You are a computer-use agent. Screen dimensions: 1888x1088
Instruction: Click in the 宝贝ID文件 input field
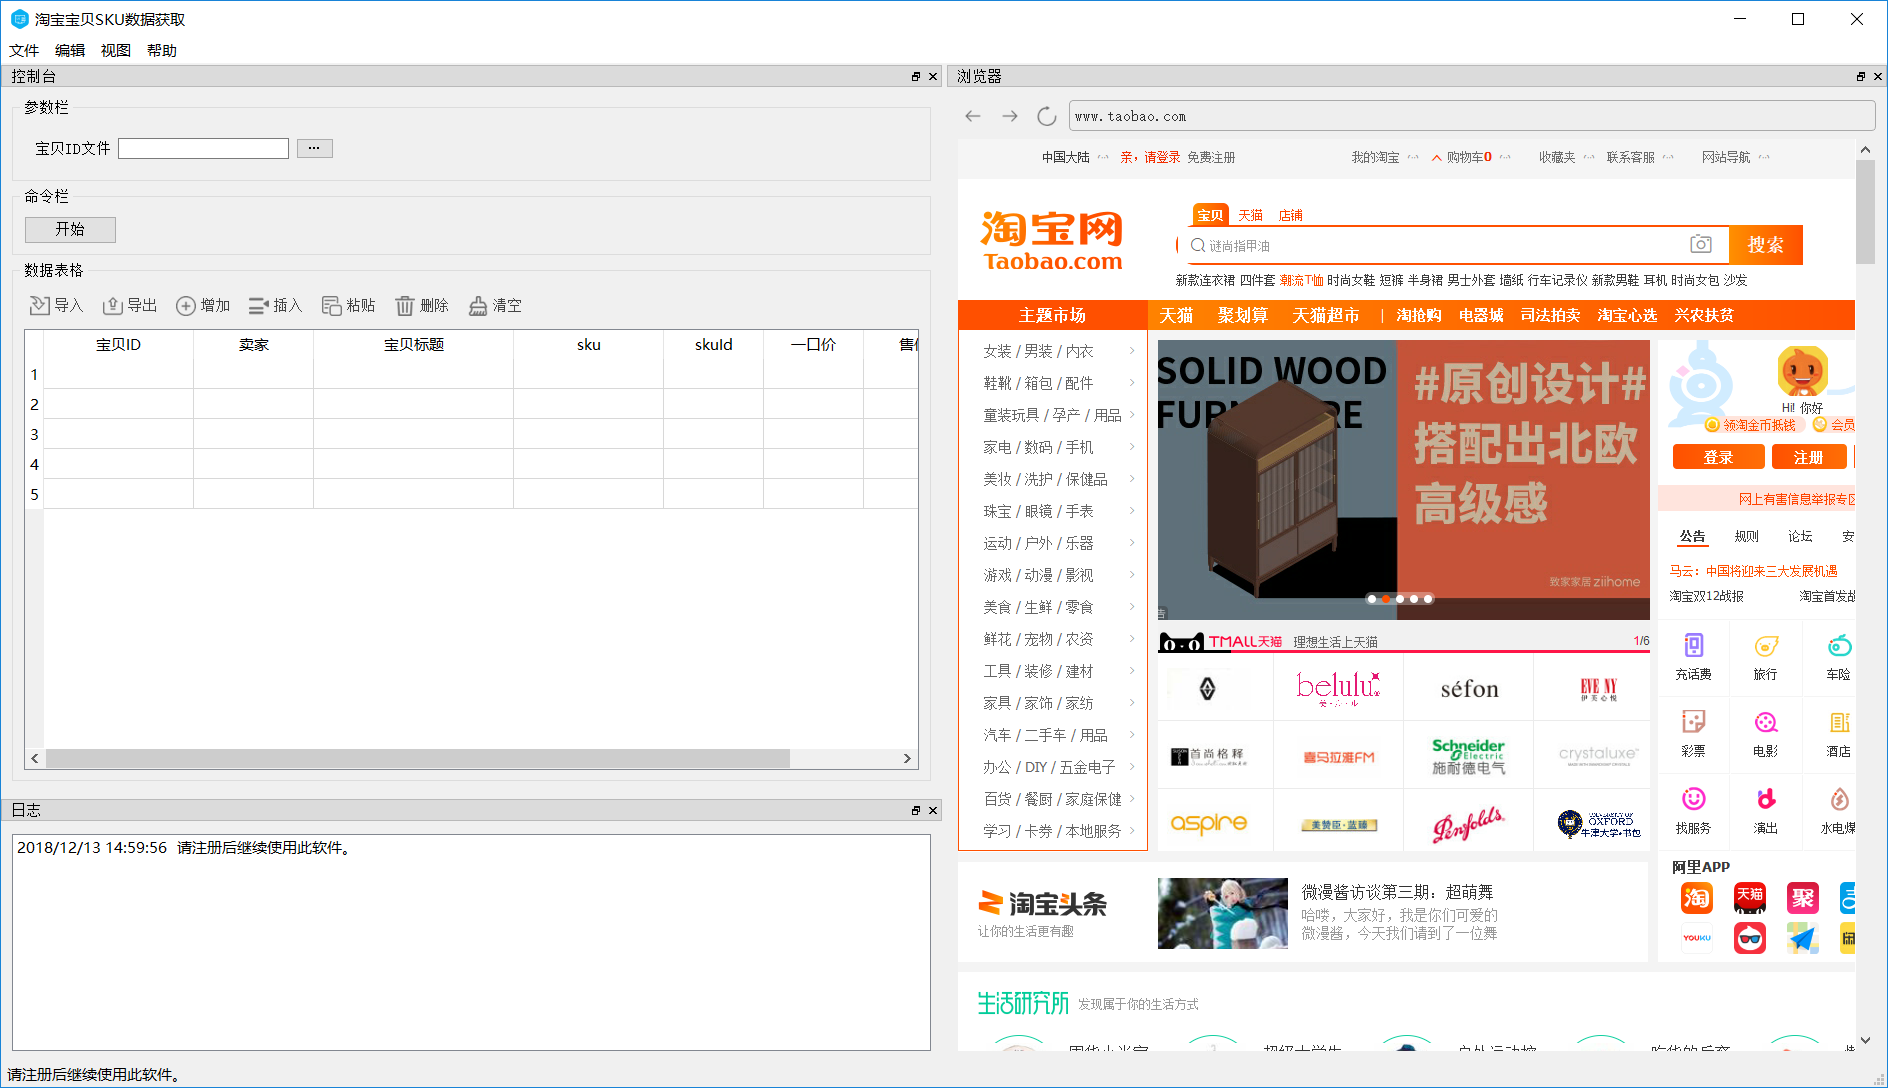(x=203, y=148)
